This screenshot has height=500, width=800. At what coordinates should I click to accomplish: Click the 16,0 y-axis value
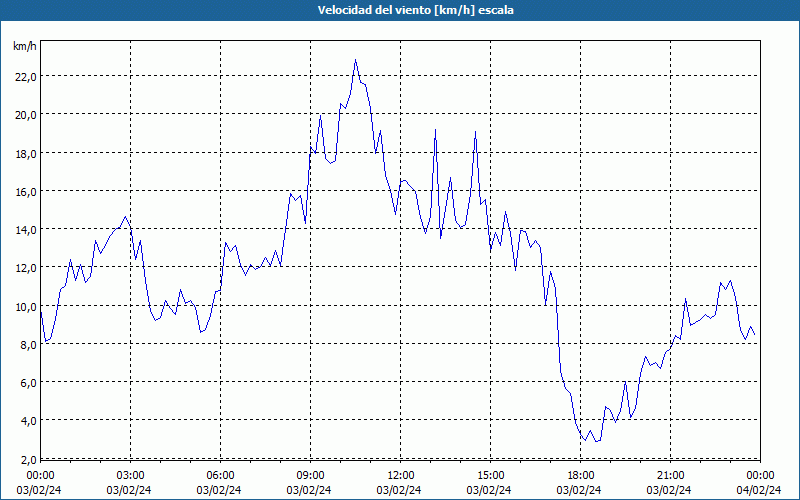(26, 191)
